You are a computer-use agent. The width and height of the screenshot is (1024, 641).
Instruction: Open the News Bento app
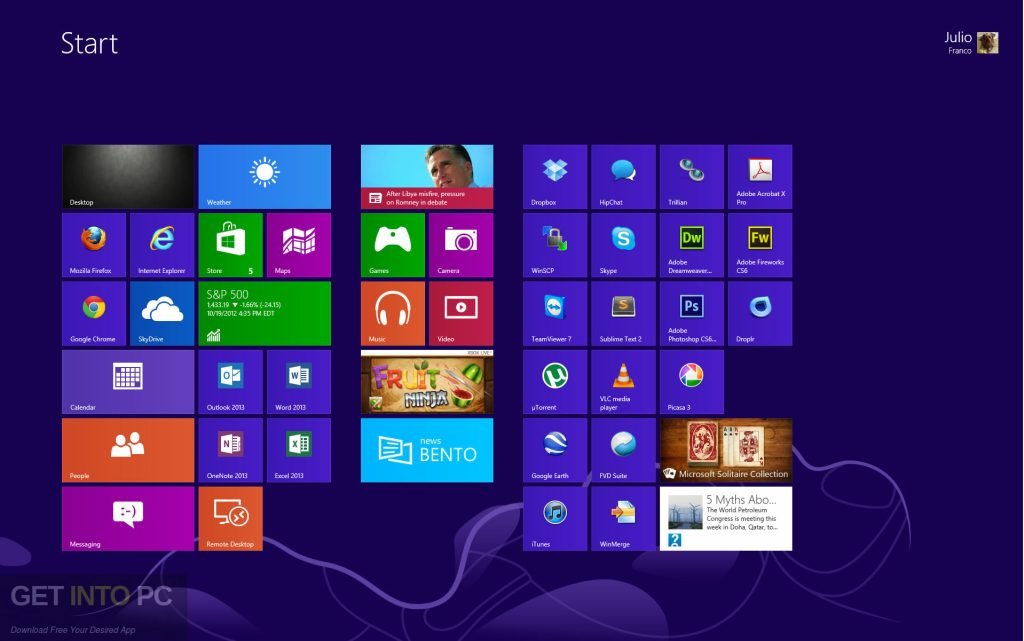[x=427, y=449]
